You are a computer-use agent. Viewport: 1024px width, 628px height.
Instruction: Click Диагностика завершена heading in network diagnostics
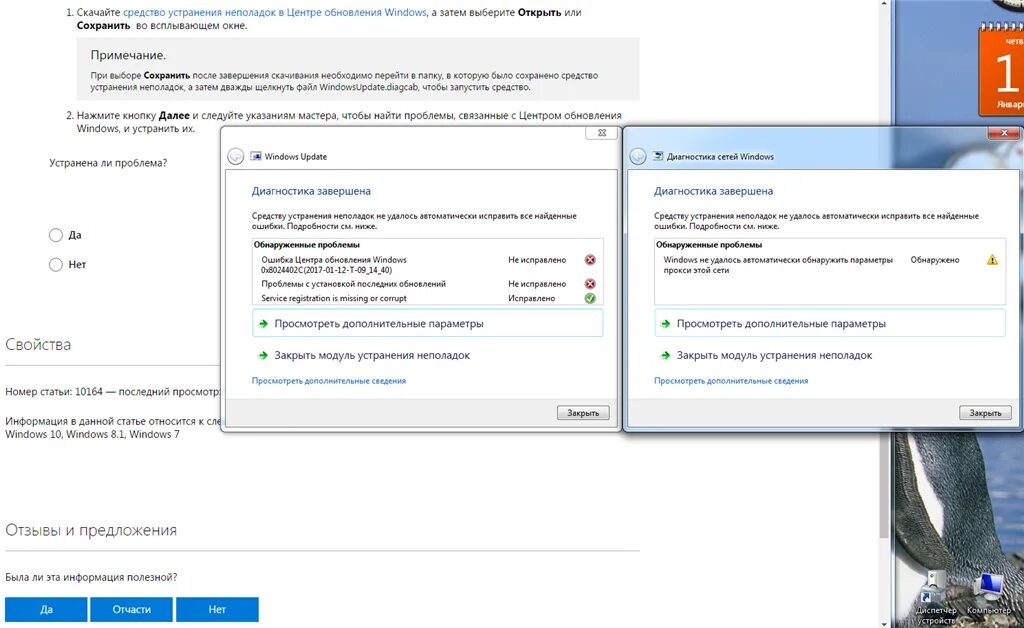(713, 191)
